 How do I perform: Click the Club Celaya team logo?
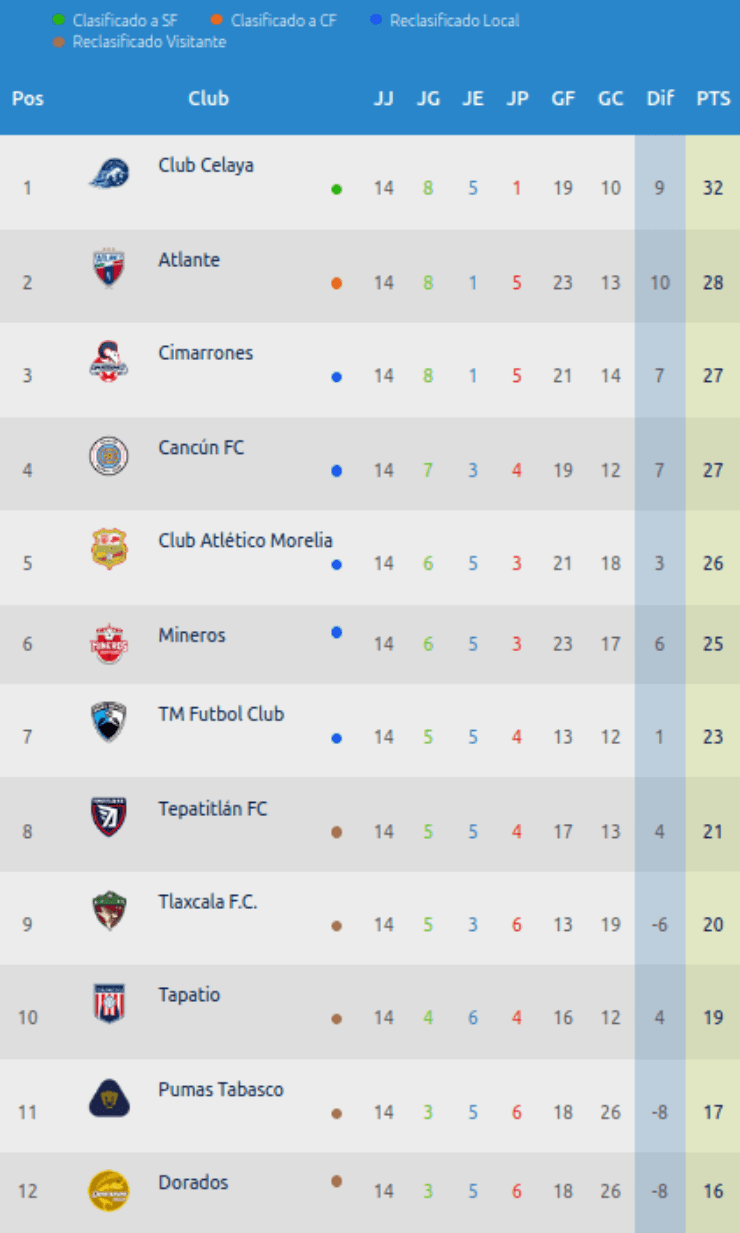tap(109, 174)
